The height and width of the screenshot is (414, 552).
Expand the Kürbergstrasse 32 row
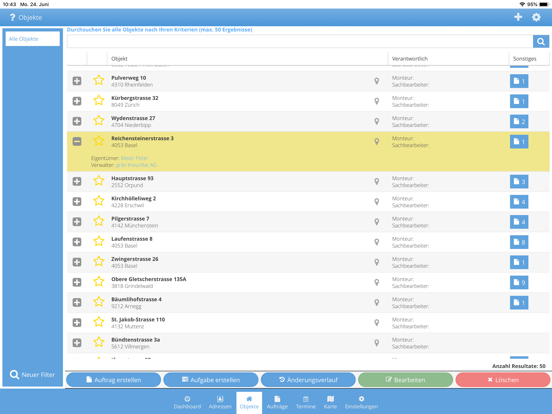click(77, 101)
